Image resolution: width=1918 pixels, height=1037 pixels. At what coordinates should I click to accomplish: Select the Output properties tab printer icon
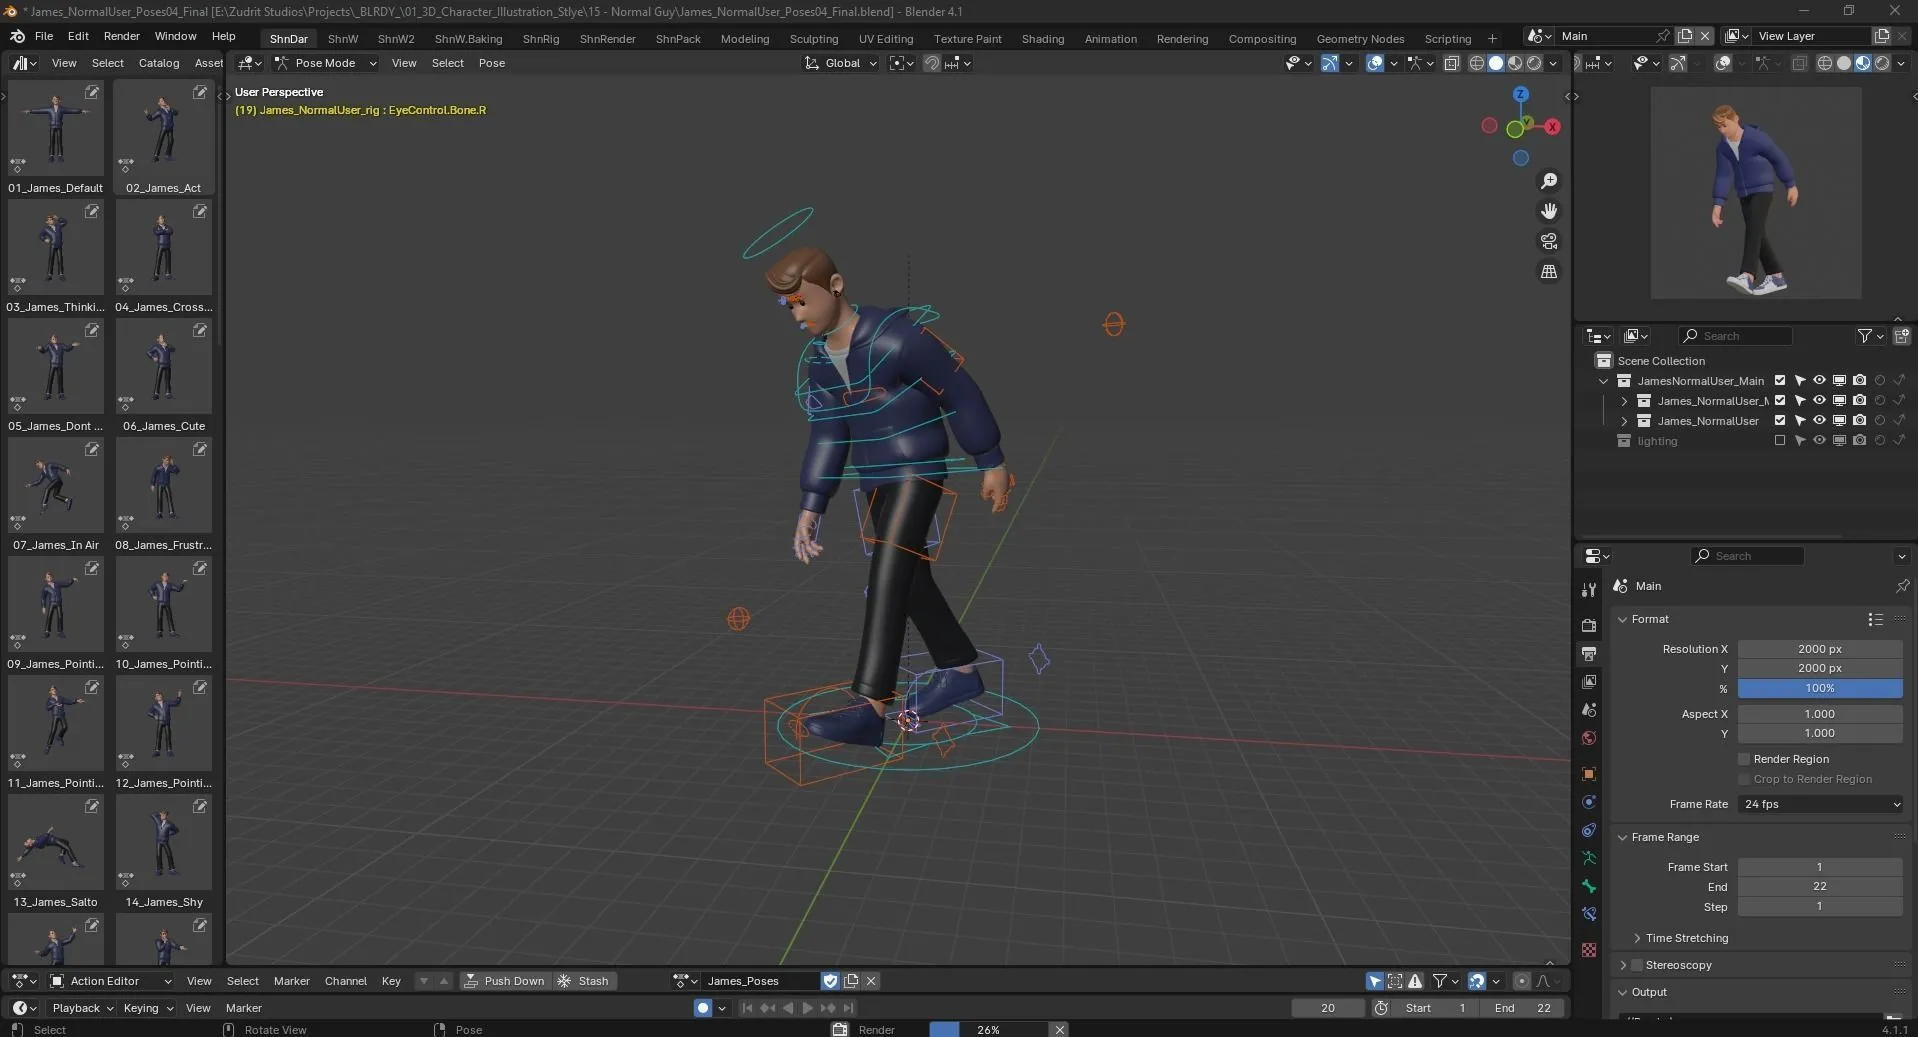[x=1589, y=653]
